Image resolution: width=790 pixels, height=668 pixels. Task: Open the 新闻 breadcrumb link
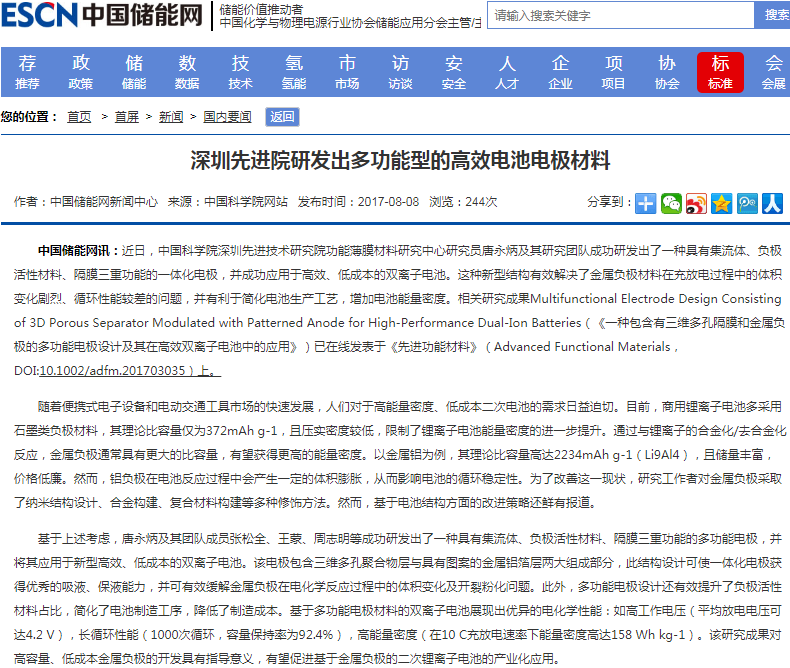coord(171,117)
